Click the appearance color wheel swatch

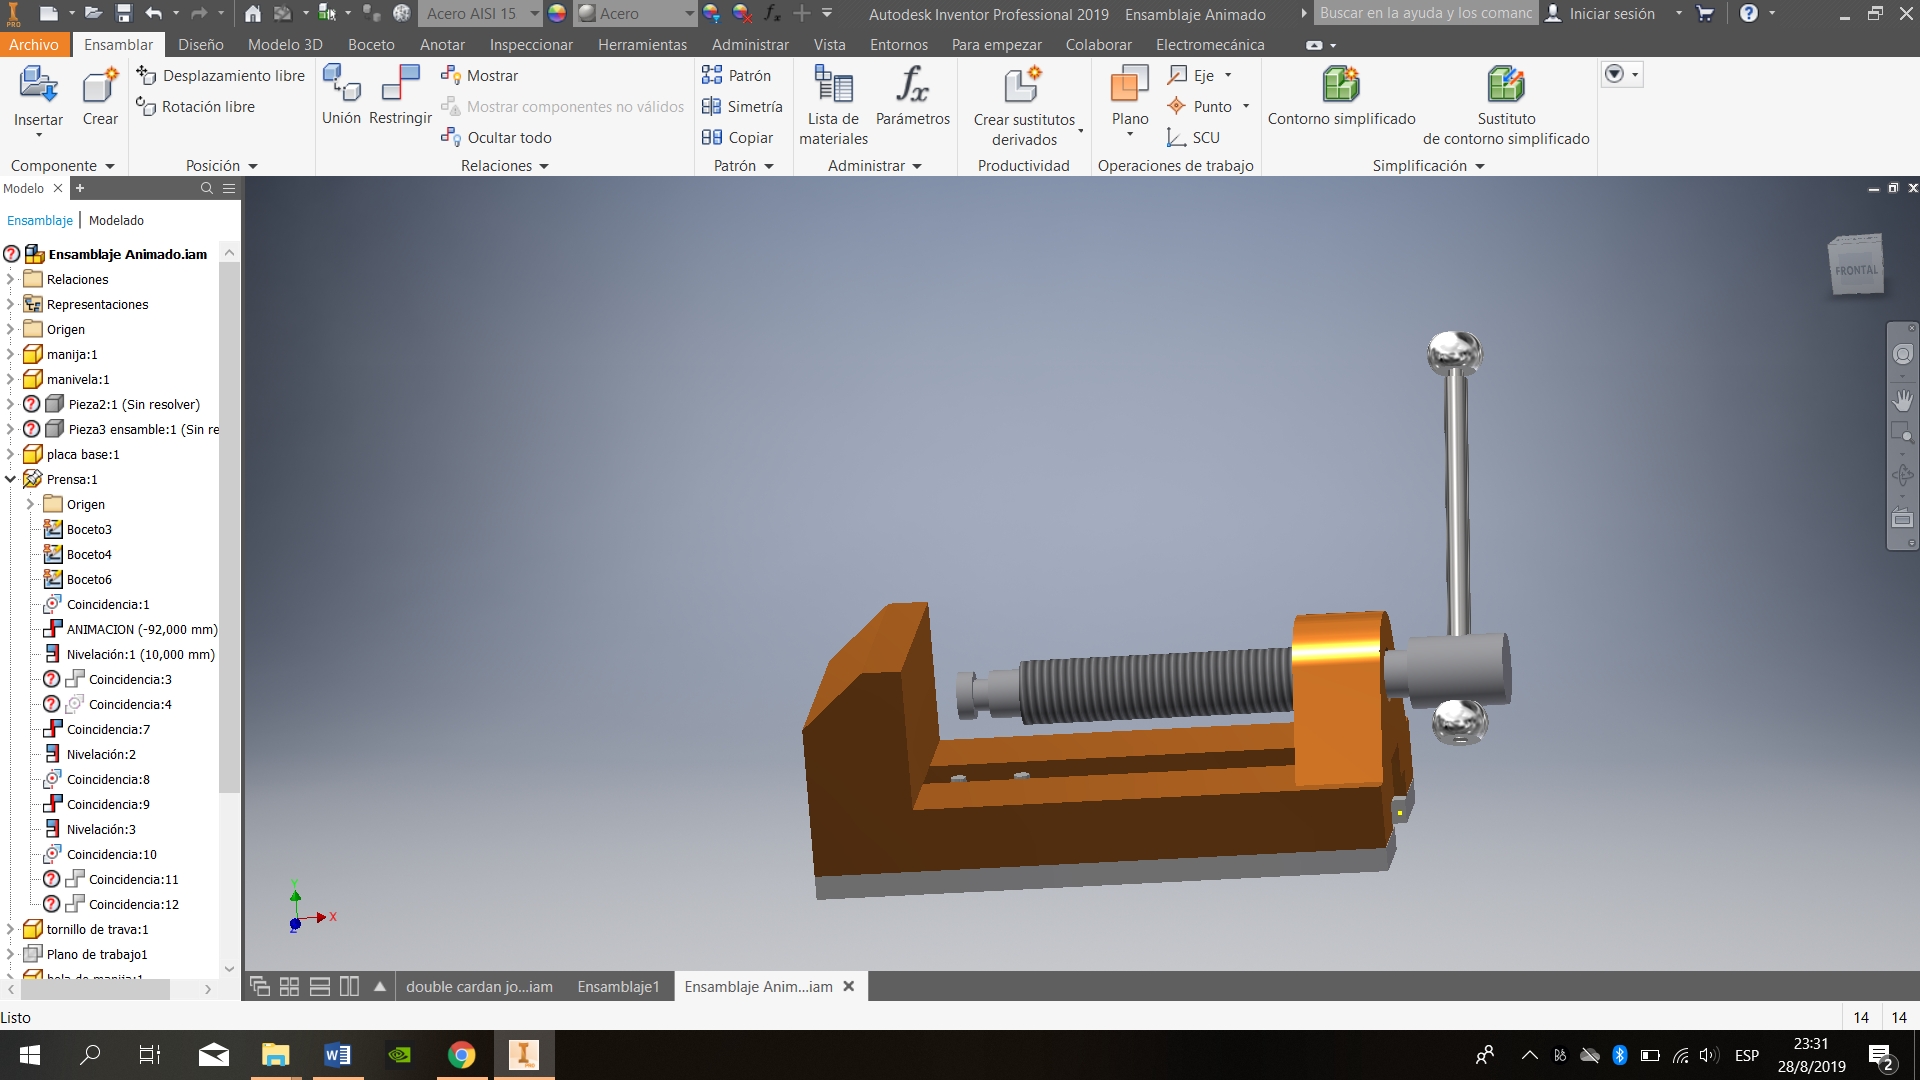(557, 14)
